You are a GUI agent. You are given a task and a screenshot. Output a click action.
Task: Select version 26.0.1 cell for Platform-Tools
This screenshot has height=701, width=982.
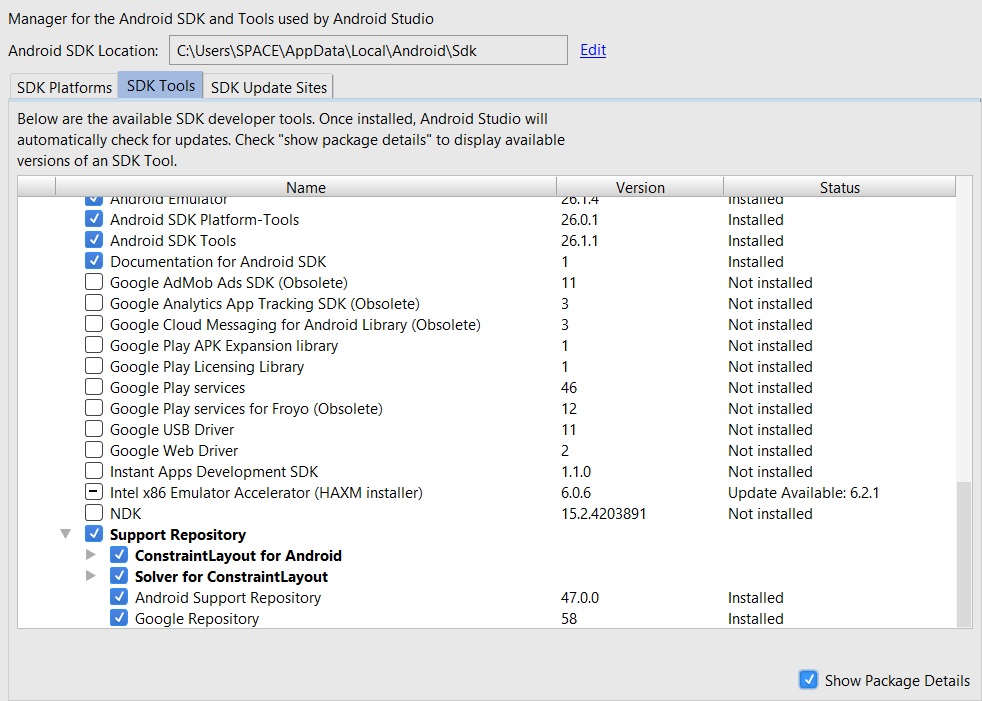tap(579, 220)
